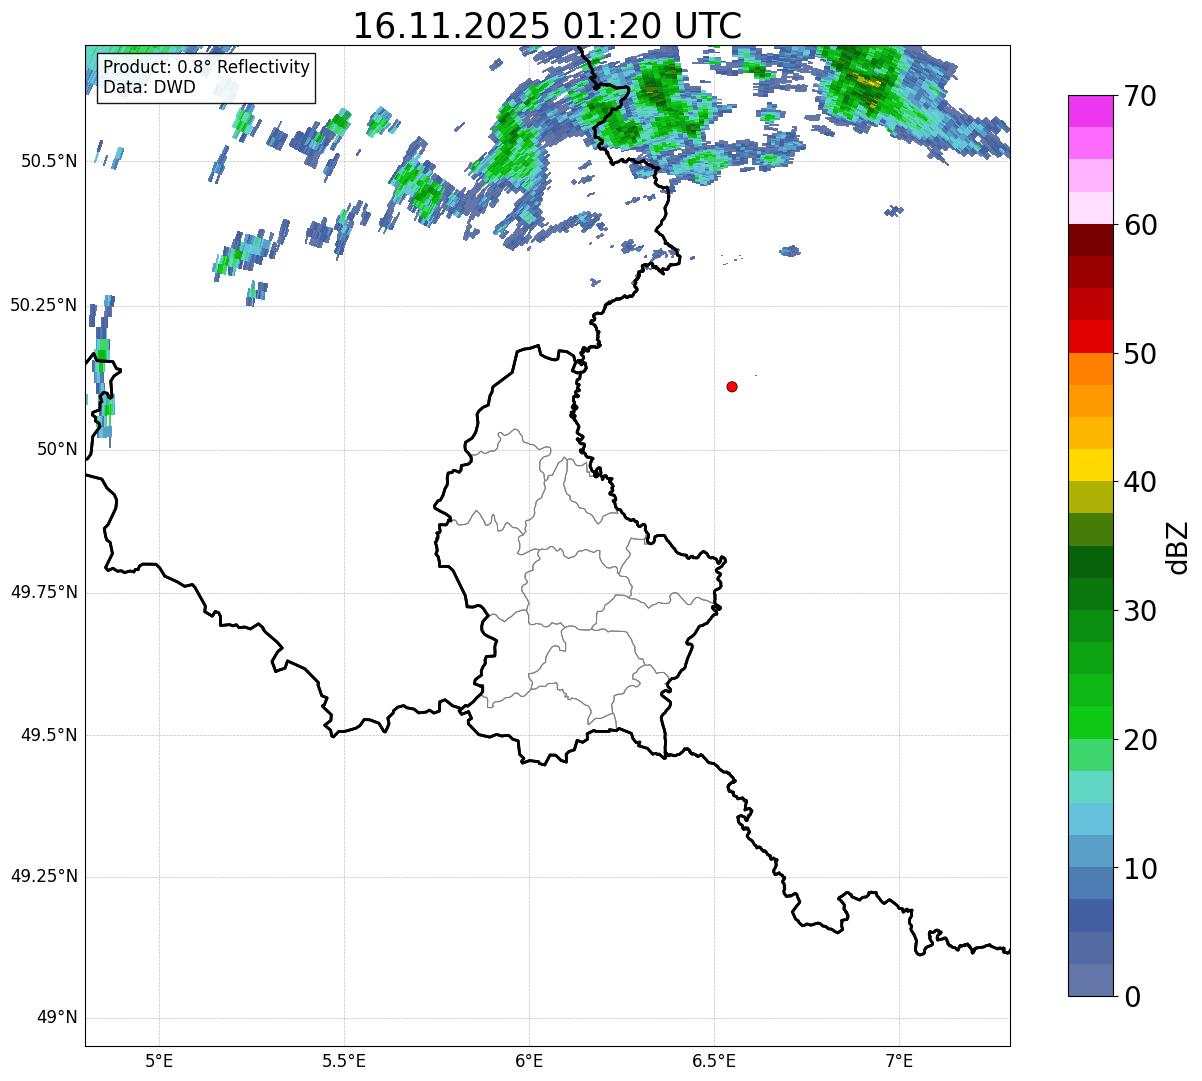1202x1081 pixels.
Task: Click the red location marker dot
Action: (x=732, y=386)
